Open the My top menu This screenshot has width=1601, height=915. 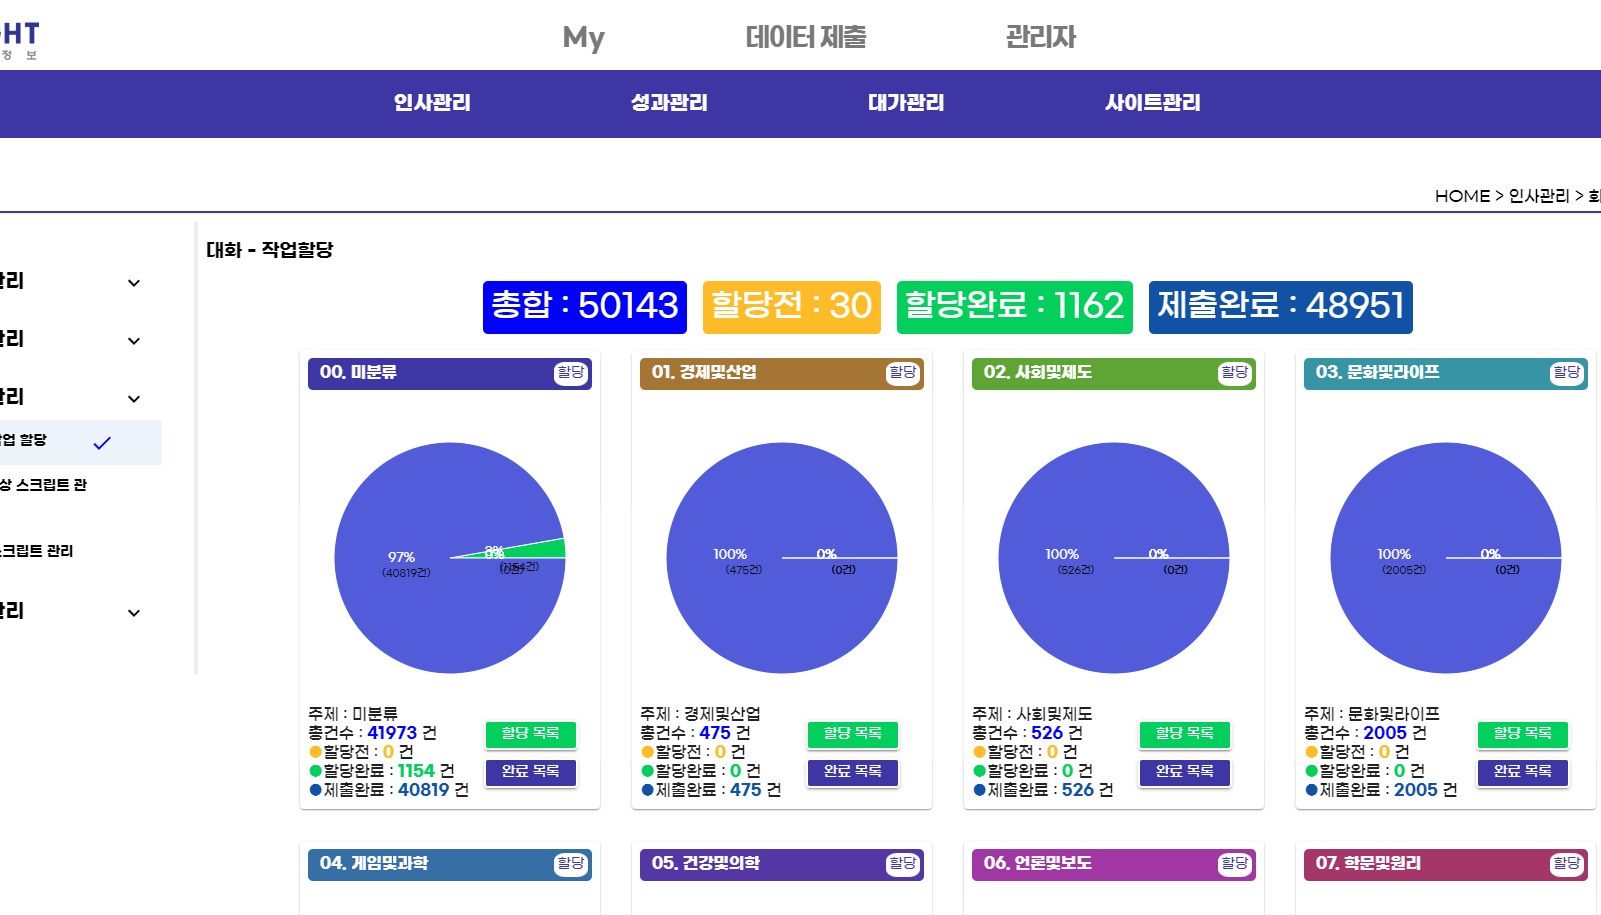coord(583,38)
